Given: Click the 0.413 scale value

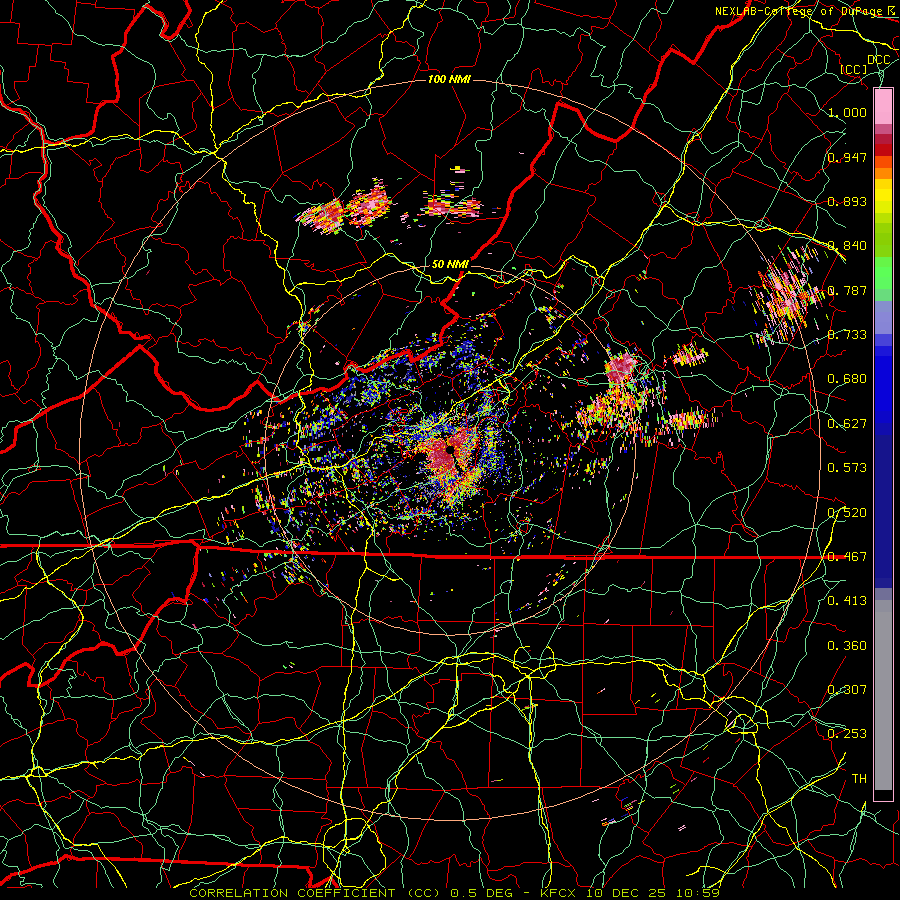Looking at the screenshot, I should point(847,601).
